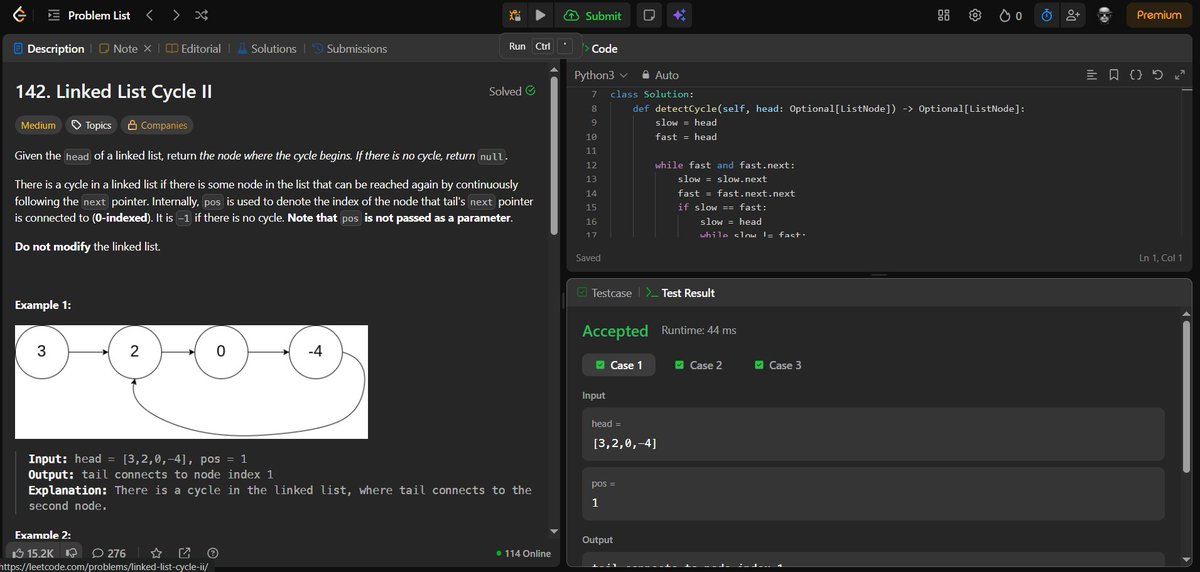Pick a random problem with shuffle icon
1200x572 pixels.
pyautogui.click(x=201, y=15)
